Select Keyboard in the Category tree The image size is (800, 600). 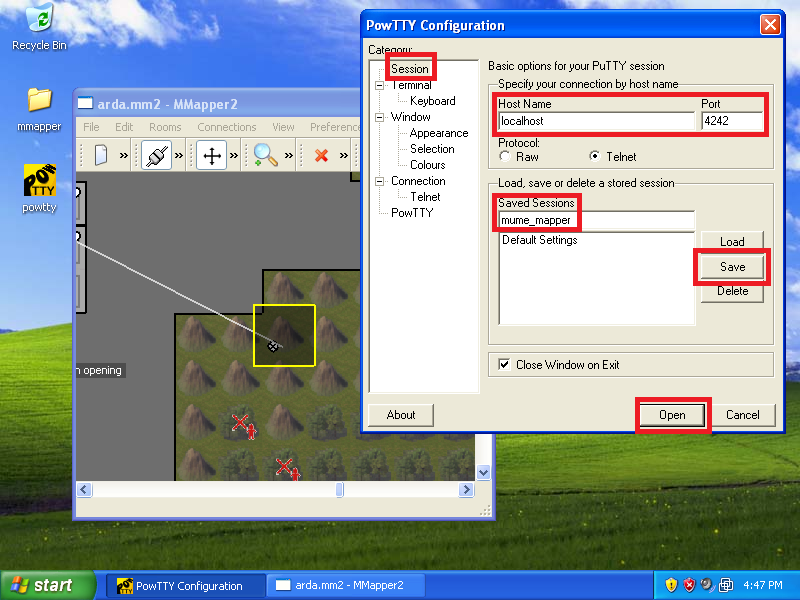pyautogui.click(x=433, y=101)
